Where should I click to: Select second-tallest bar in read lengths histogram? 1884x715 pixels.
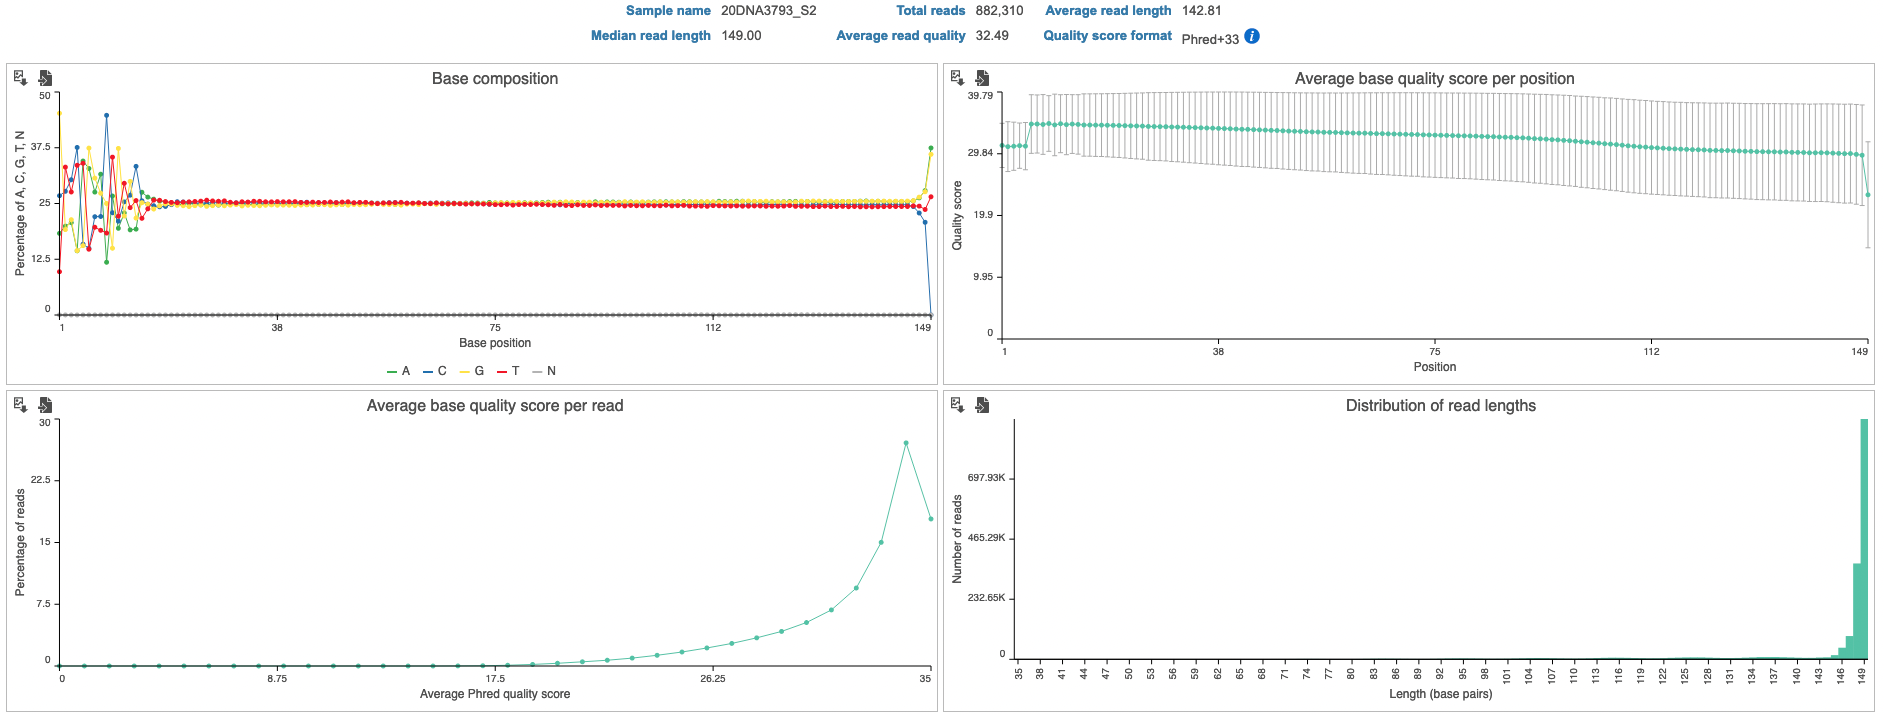(1857, 610)
